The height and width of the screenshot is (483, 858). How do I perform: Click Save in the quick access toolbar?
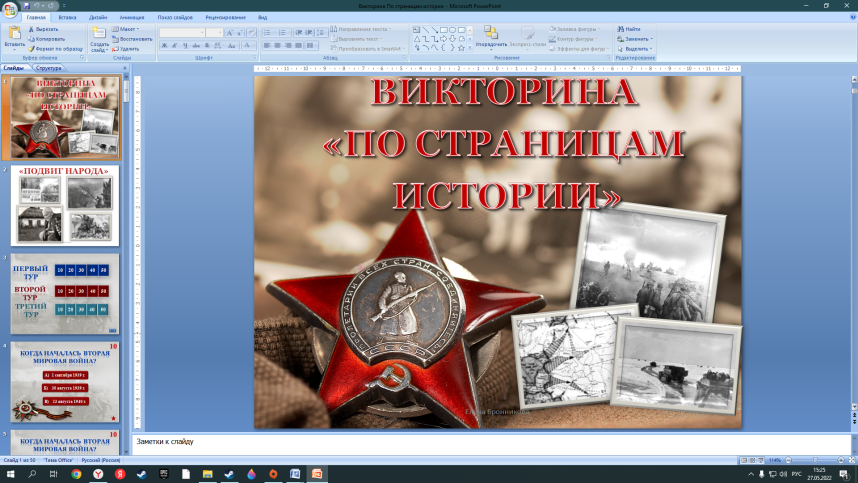pyautogui.click(x=26, y=5)
